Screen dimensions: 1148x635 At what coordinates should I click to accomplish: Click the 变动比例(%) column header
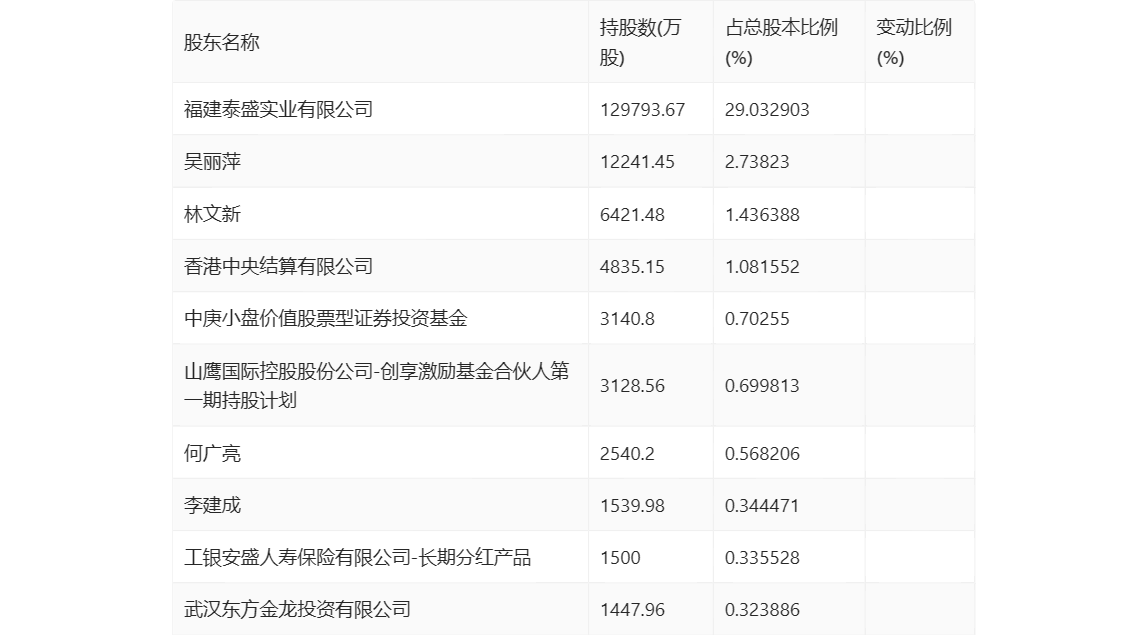click(x=914, y=42)
